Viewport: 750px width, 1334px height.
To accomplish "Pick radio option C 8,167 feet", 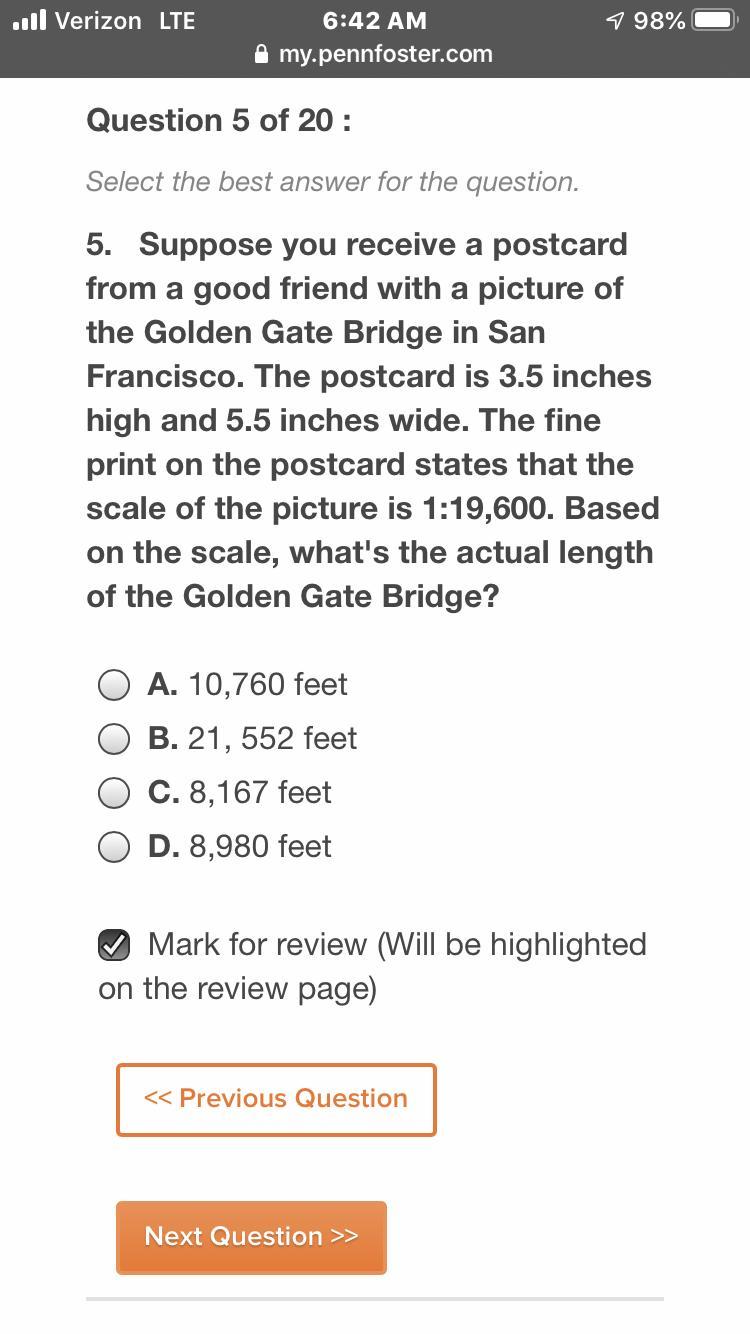I will pos(114,793).
